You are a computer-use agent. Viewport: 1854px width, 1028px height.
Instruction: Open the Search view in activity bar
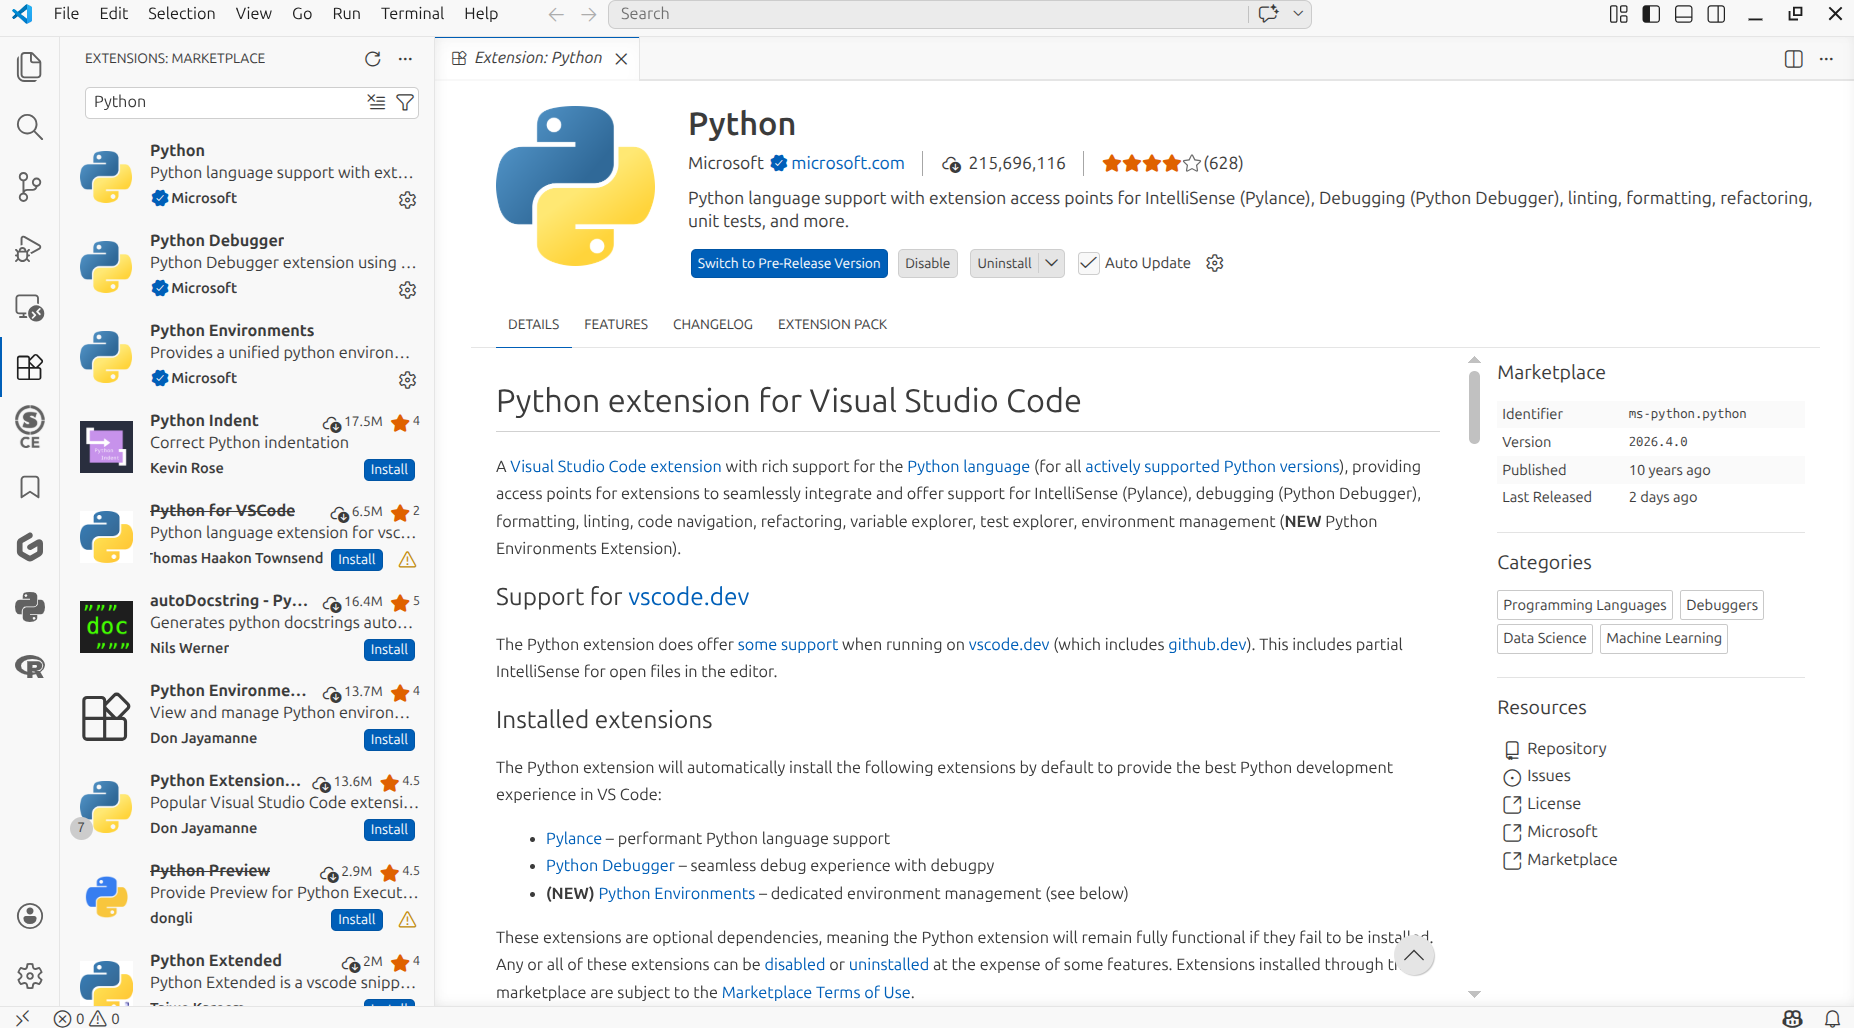point(30,127)
